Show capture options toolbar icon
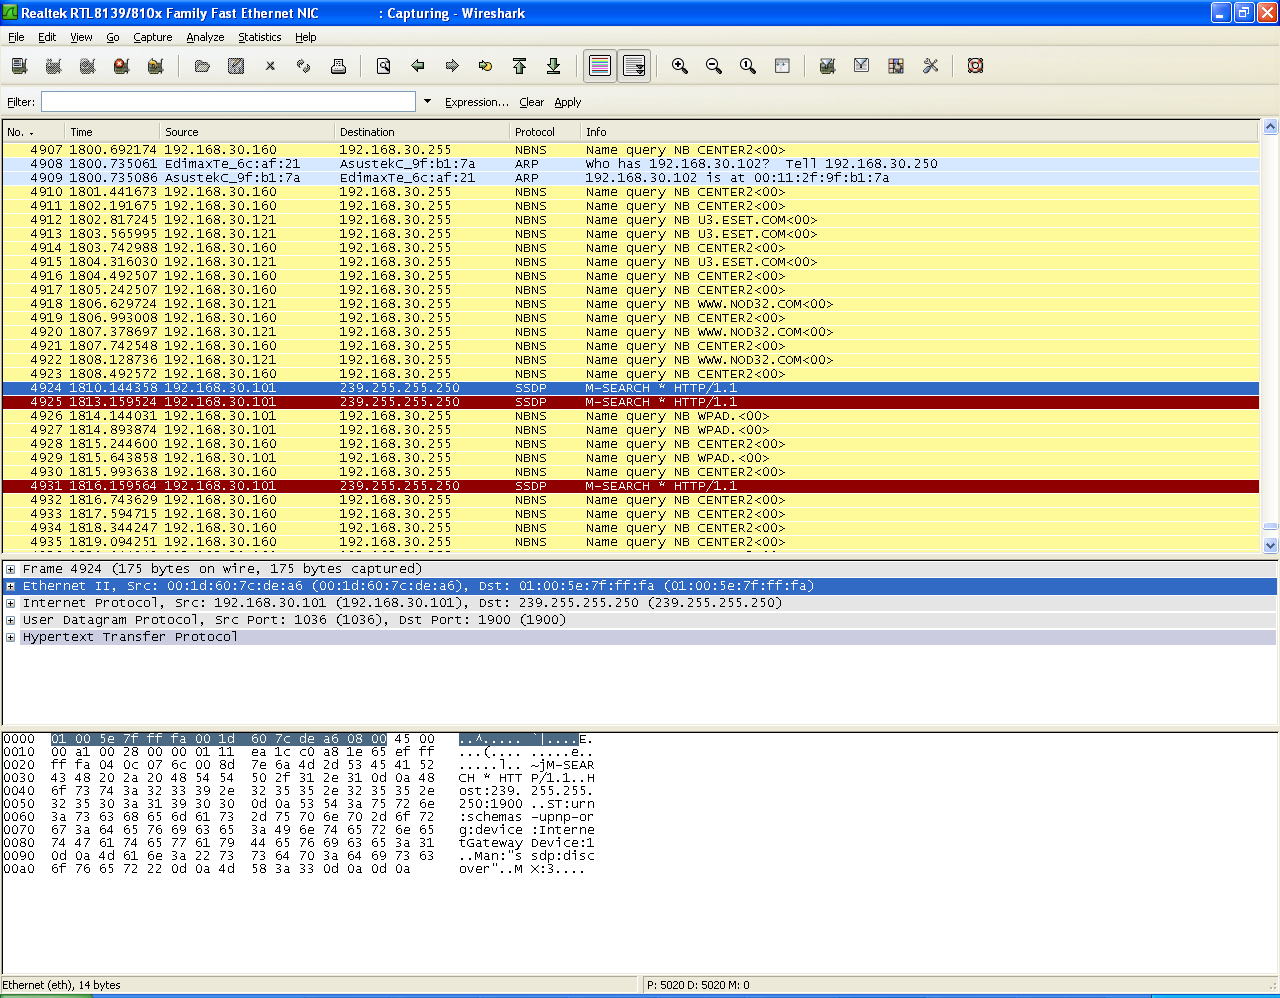1280x998 pixels. [x=53, y=66]
